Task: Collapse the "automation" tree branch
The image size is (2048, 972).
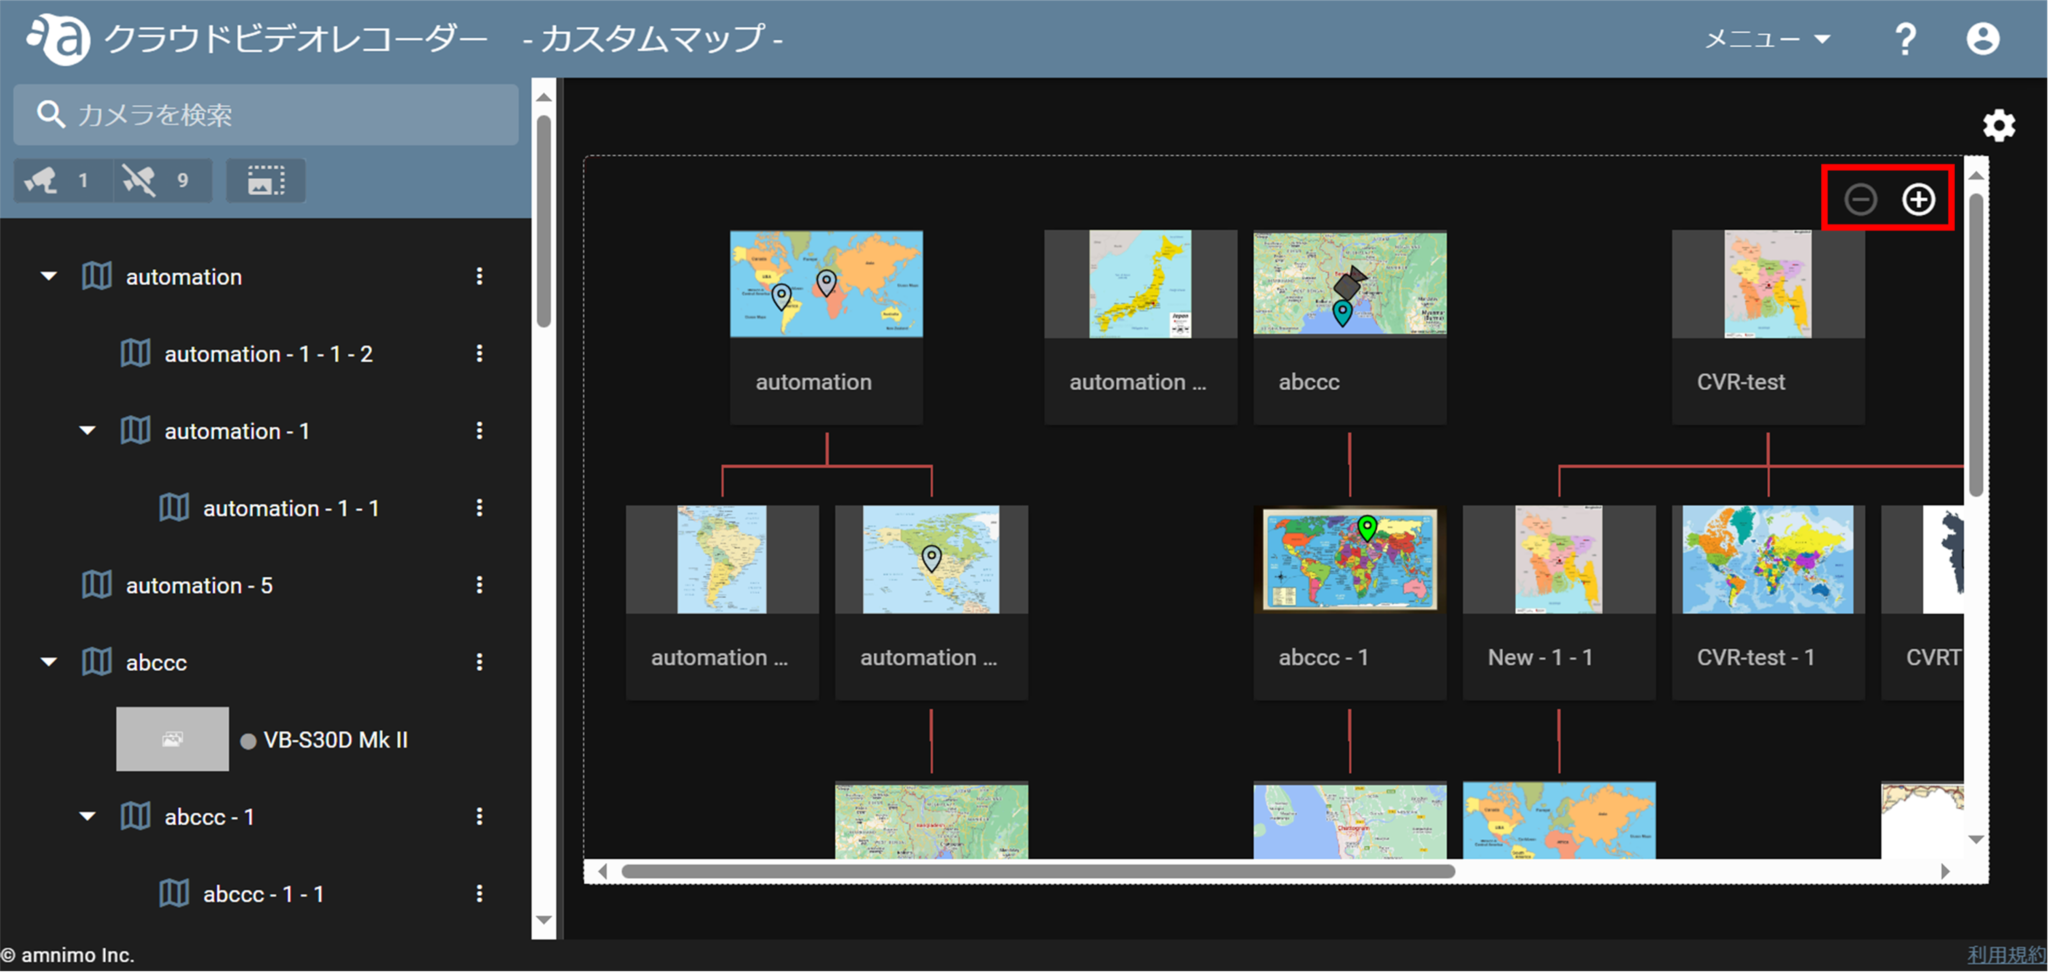Action: 46,276
